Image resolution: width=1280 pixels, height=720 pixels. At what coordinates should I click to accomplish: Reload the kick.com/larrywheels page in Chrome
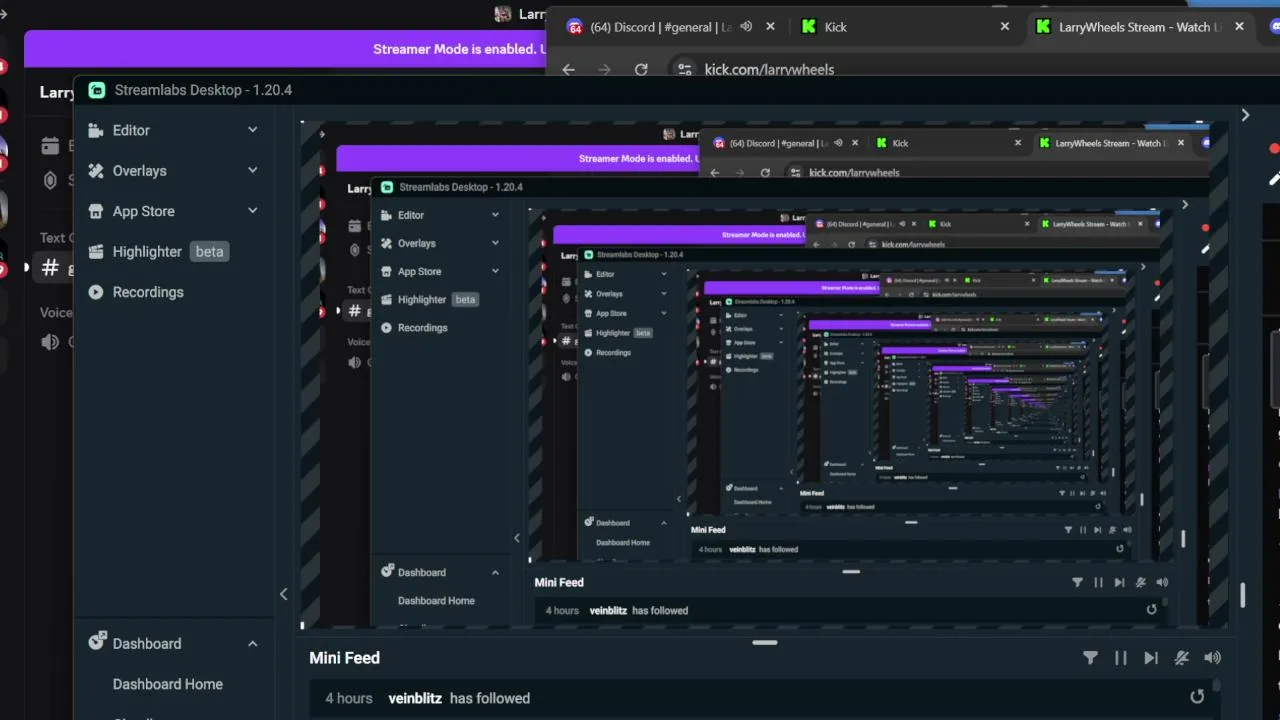641,69
